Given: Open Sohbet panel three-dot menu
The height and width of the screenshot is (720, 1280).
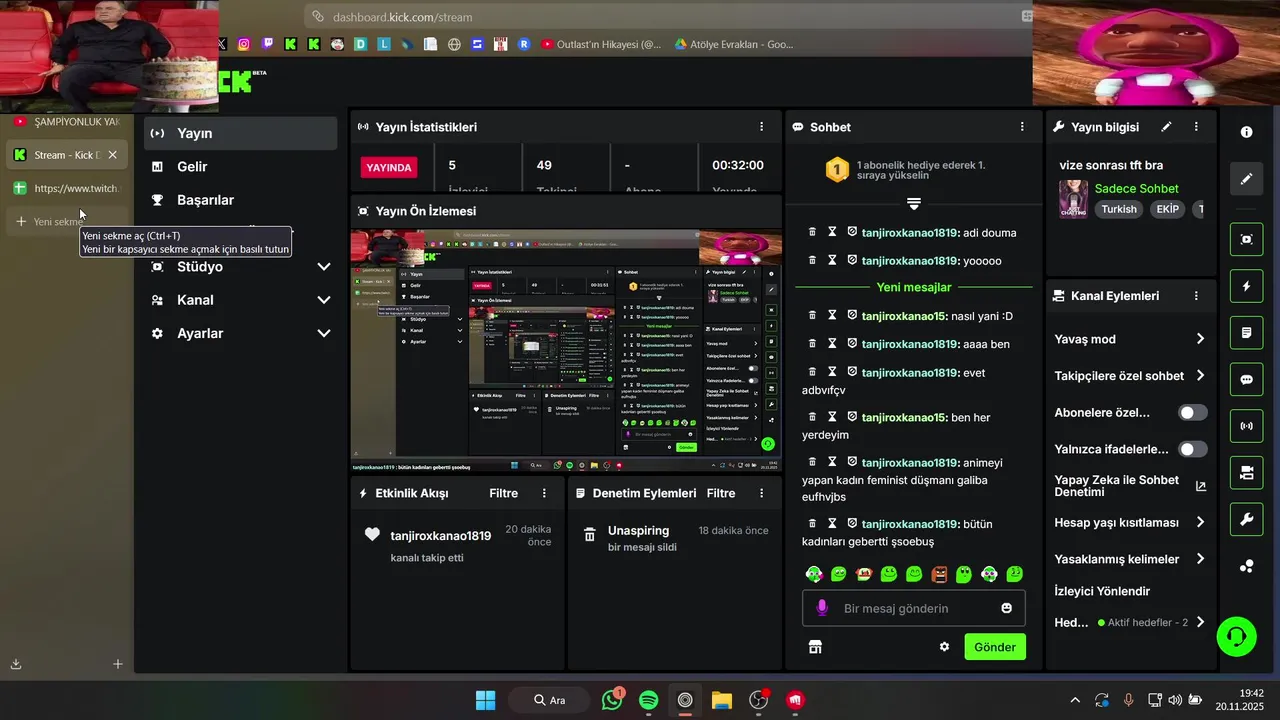Looking at the screenshot, I should (x=1022, y=127).
